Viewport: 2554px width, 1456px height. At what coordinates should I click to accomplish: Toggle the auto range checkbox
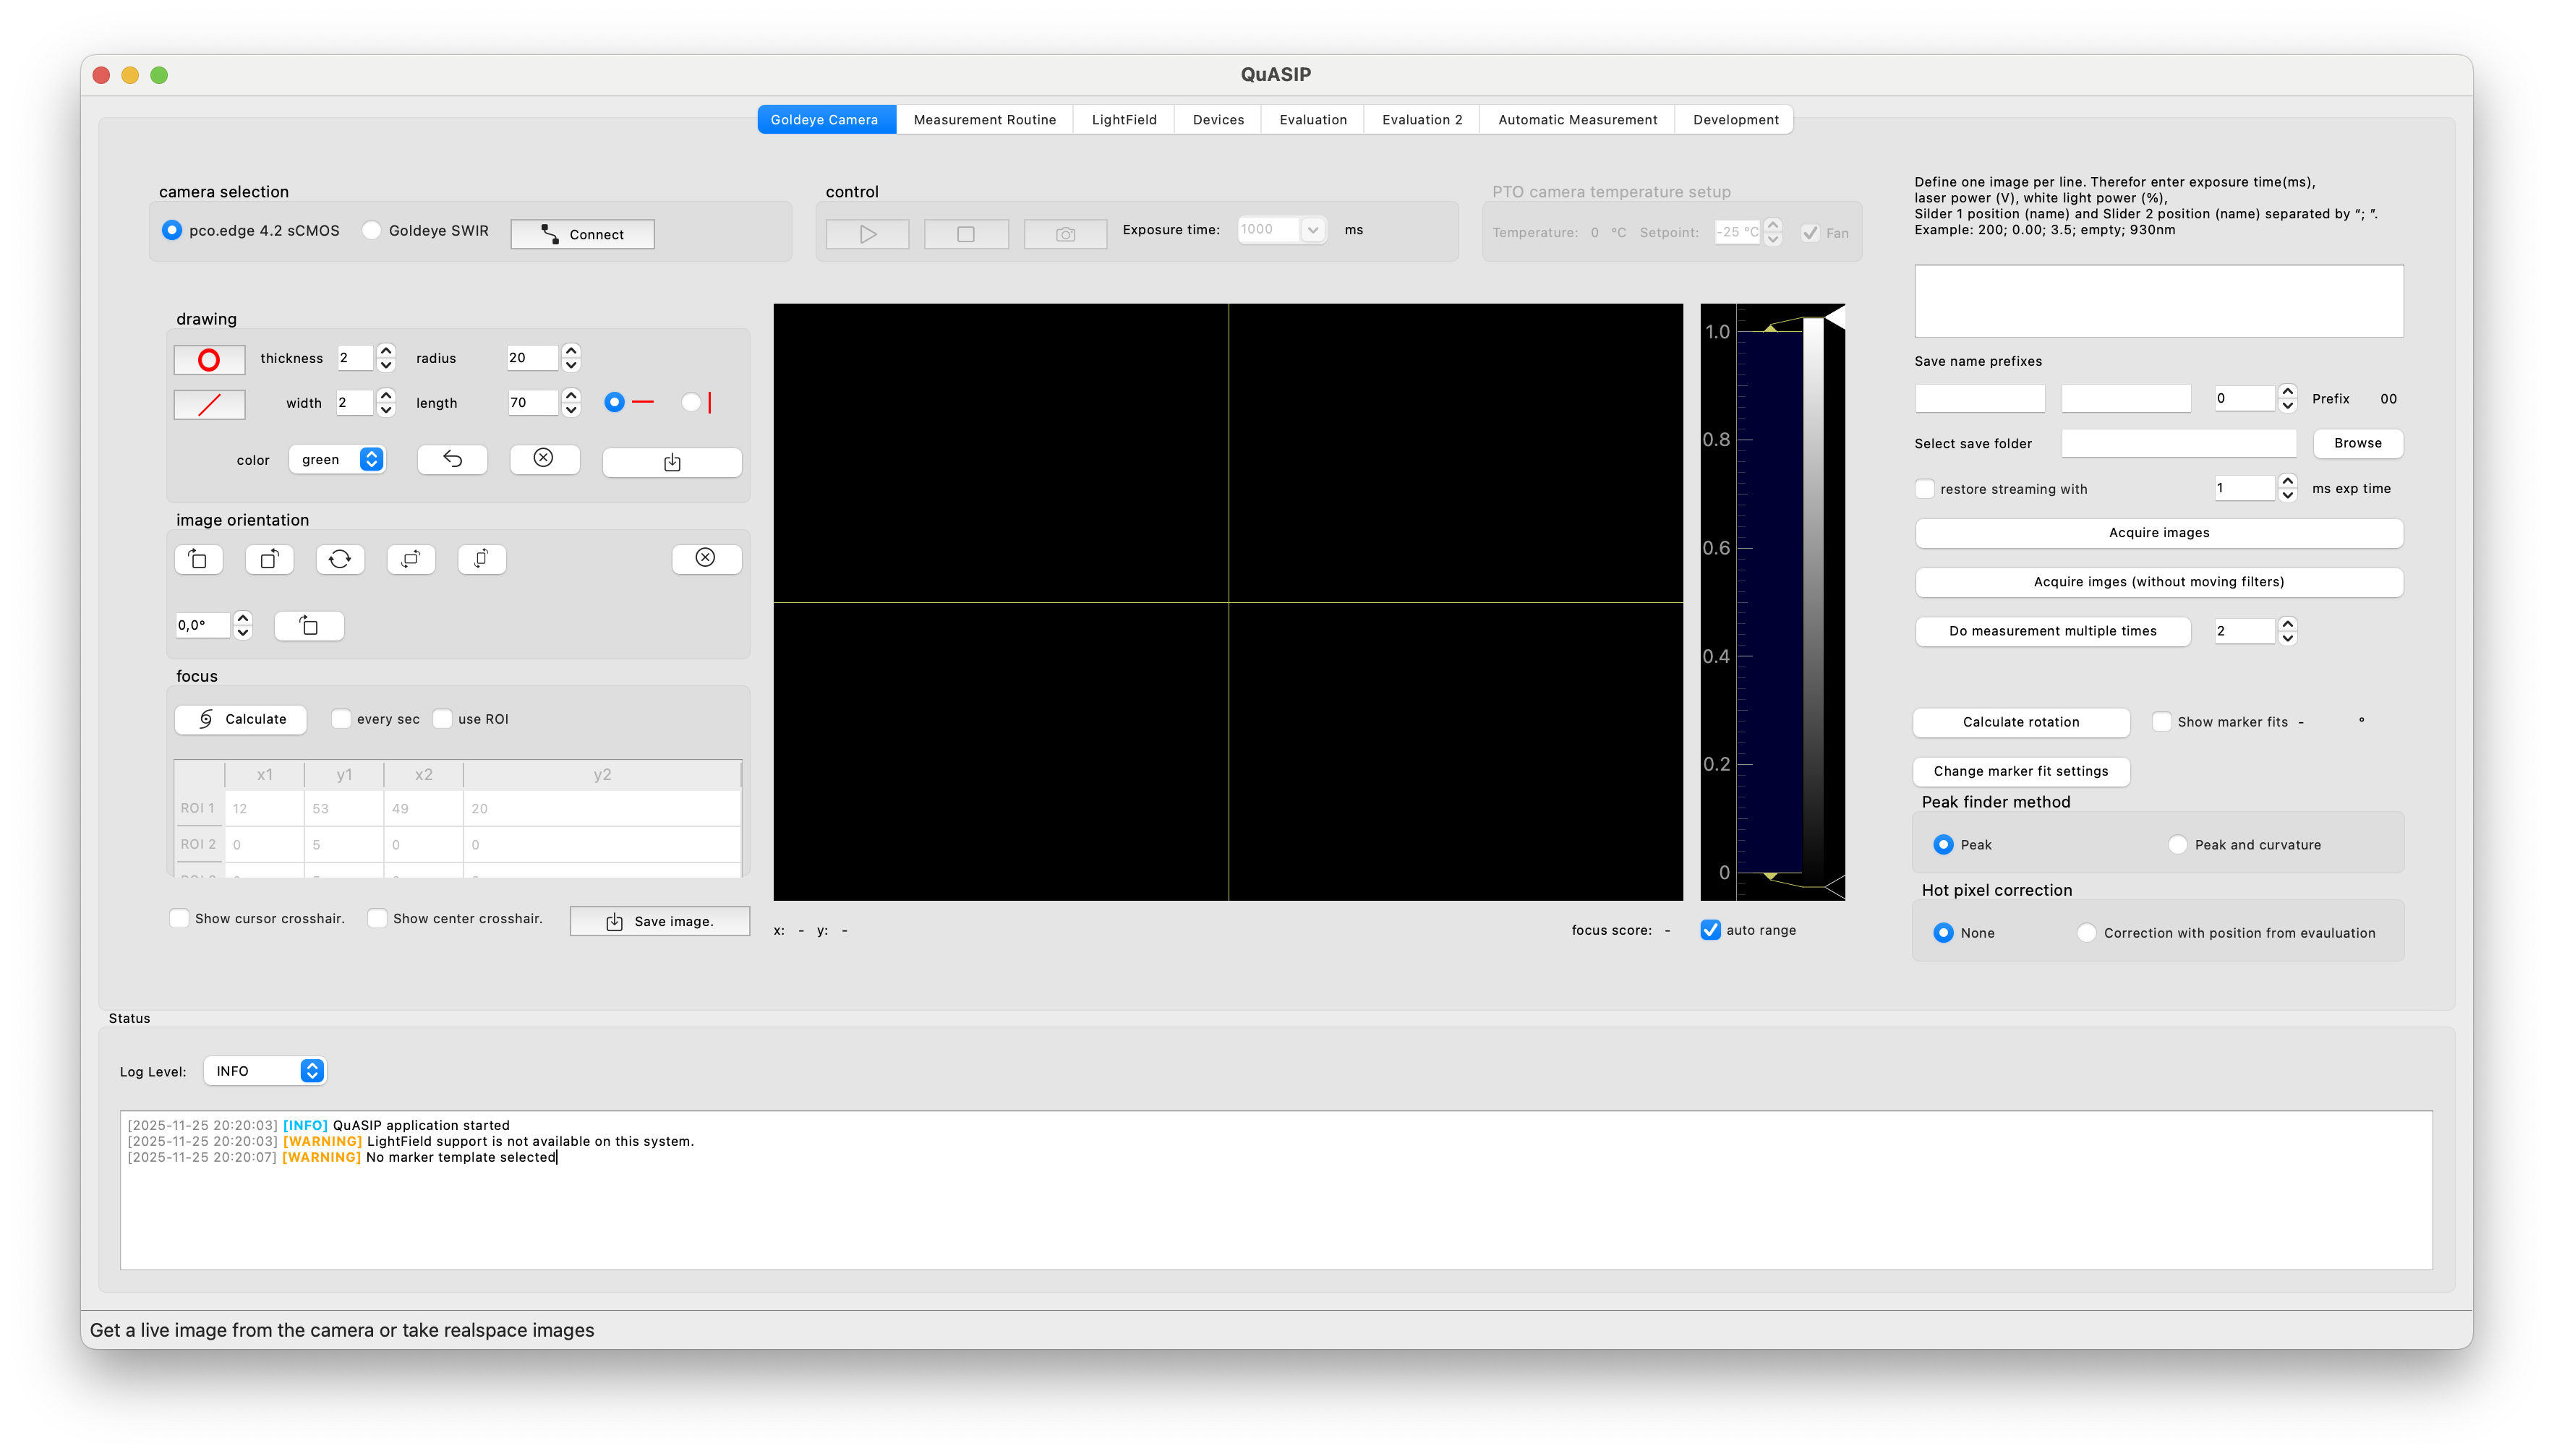[1711, 930]
